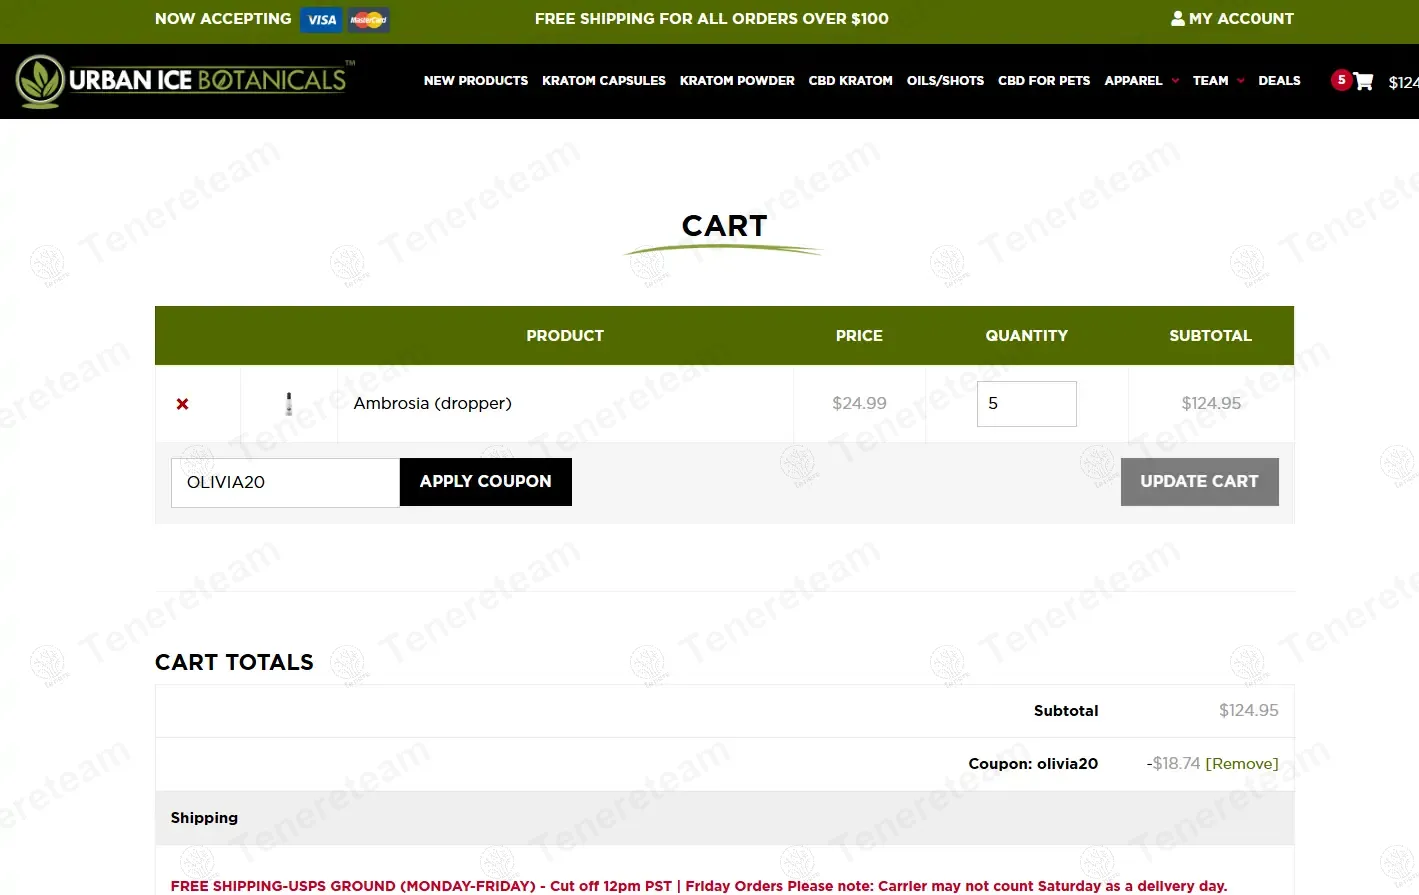Click the -$18.74 coupon discount
This screenshot has width=1419, height=895.
(1173, 764)
